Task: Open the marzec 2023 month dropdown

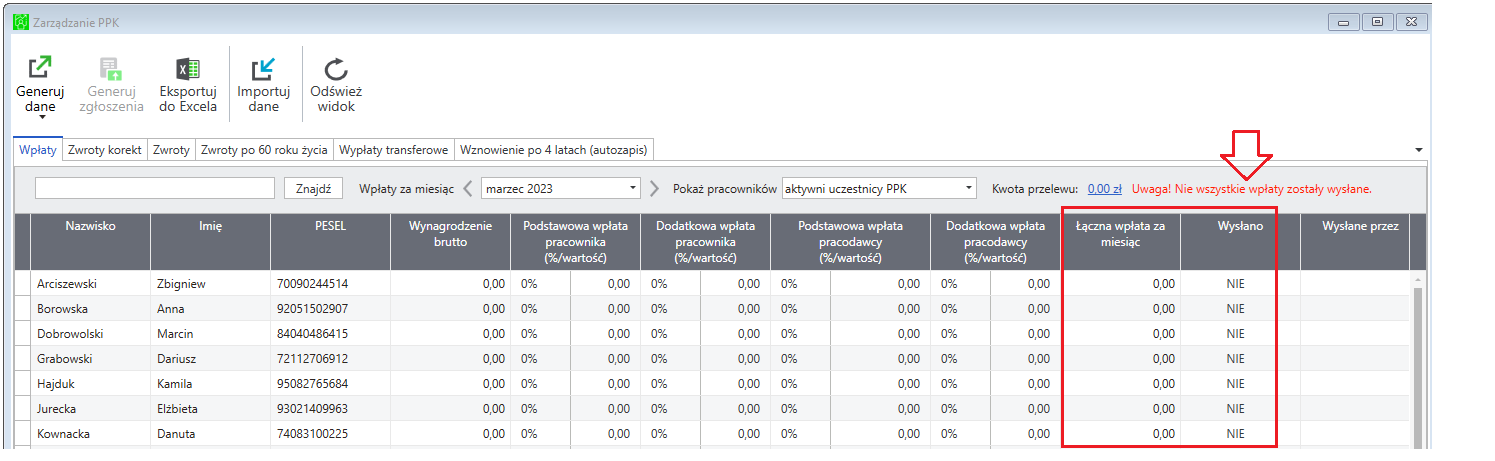Action: coord(560,188)
